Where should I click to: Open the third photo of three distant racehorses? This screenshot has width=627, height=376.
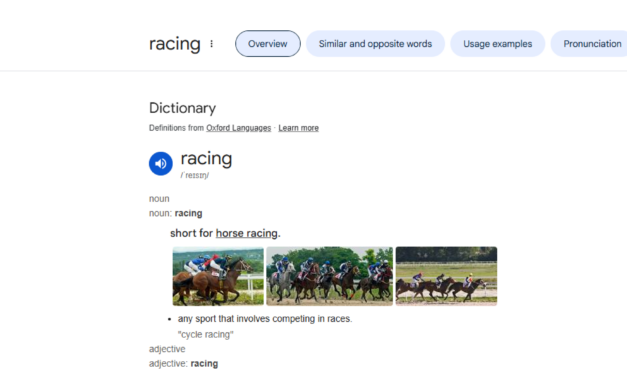click(446, 276)
